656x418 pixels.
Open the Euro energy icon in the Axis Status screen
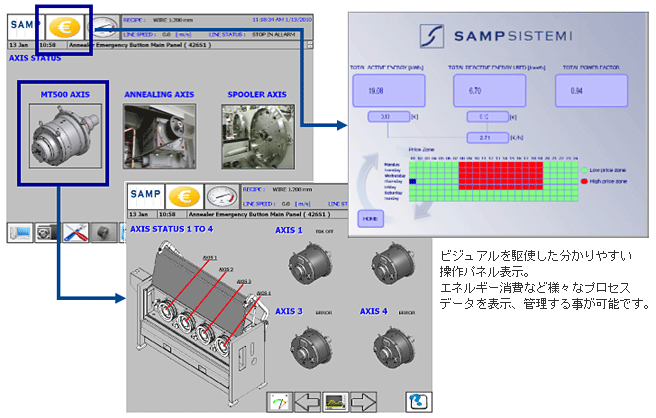click(x=64, y=27)
